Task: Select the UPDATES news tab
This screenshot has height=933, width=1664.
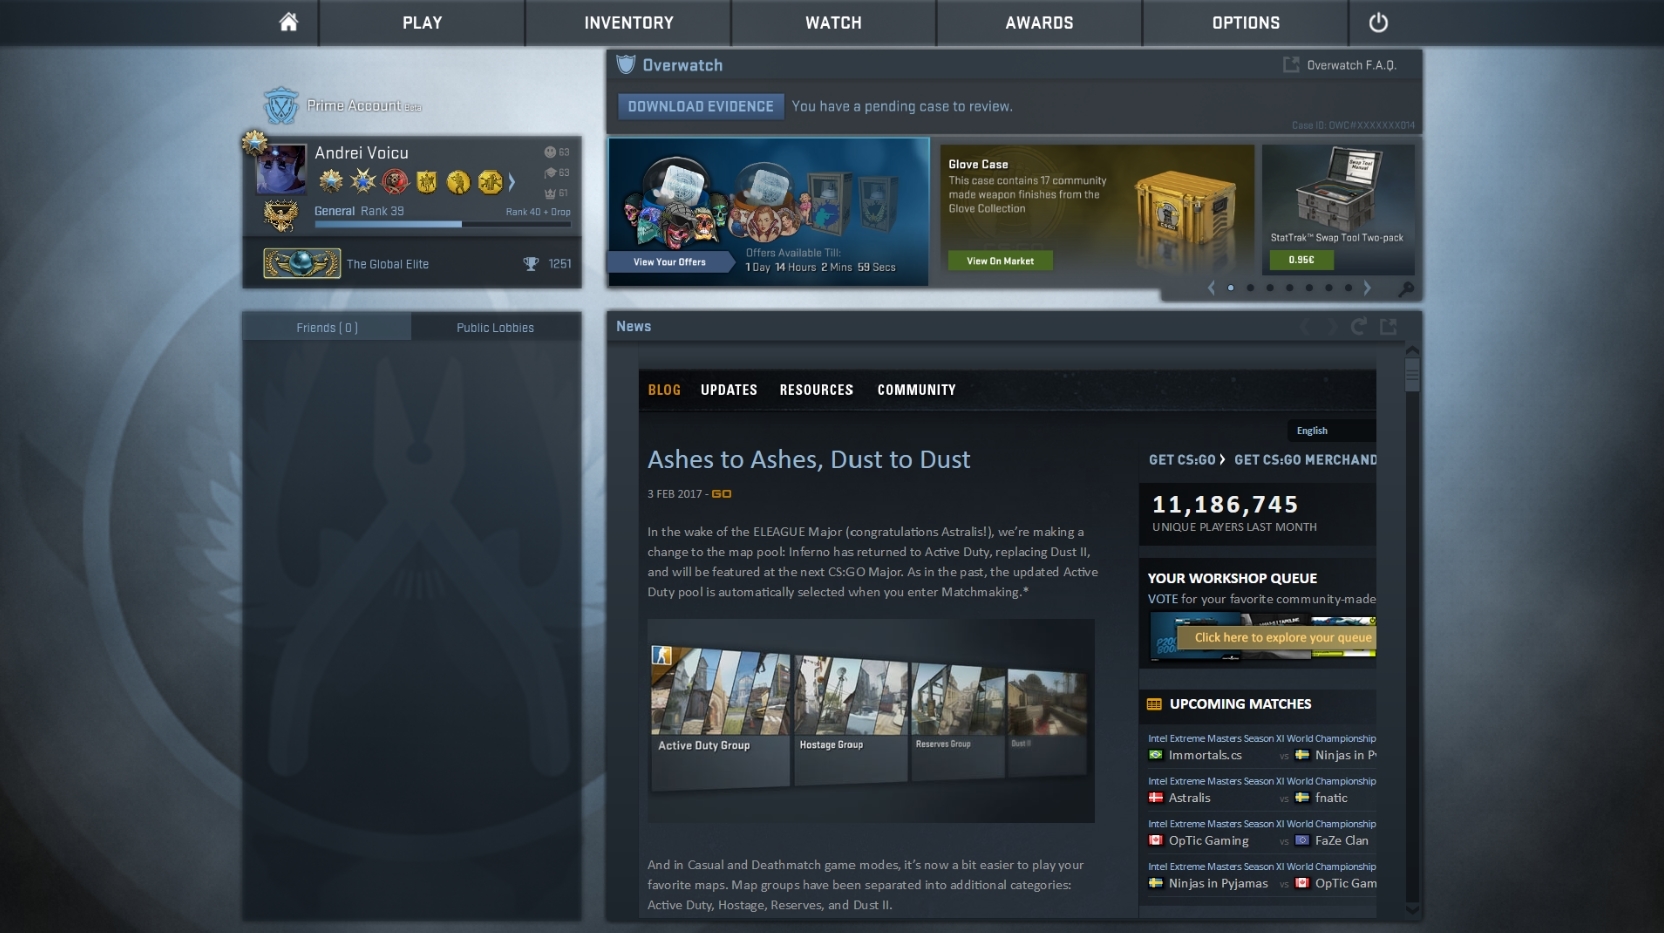Action: (729, 390)
